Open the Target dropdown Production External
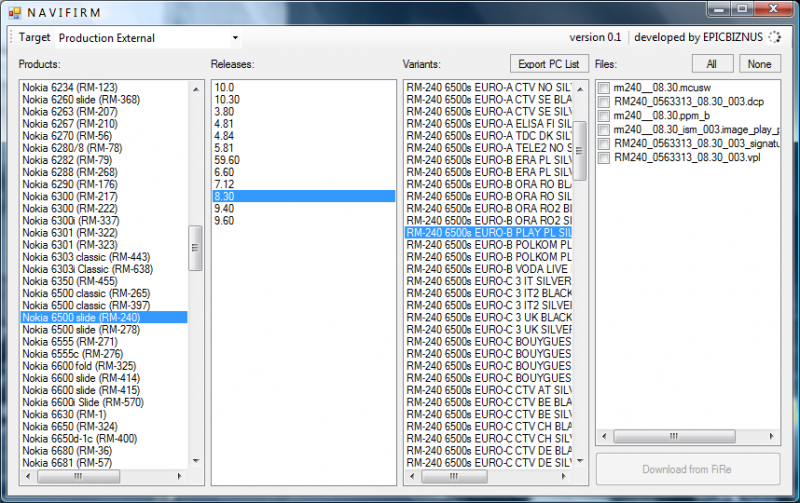The height and width of the screenshot is (503, 800). point(147,38)
